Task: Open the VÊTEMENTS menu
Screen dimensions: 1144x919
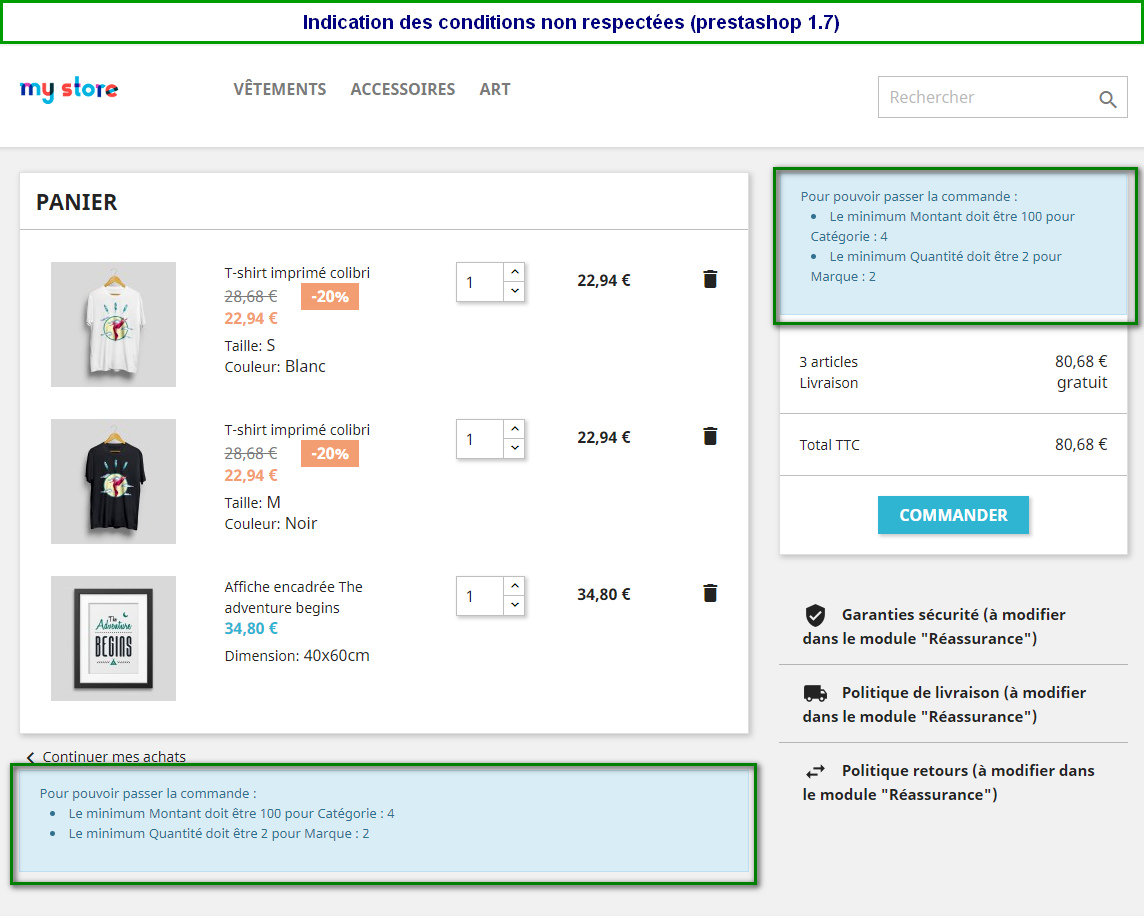Action: click(x=279, y=89)
